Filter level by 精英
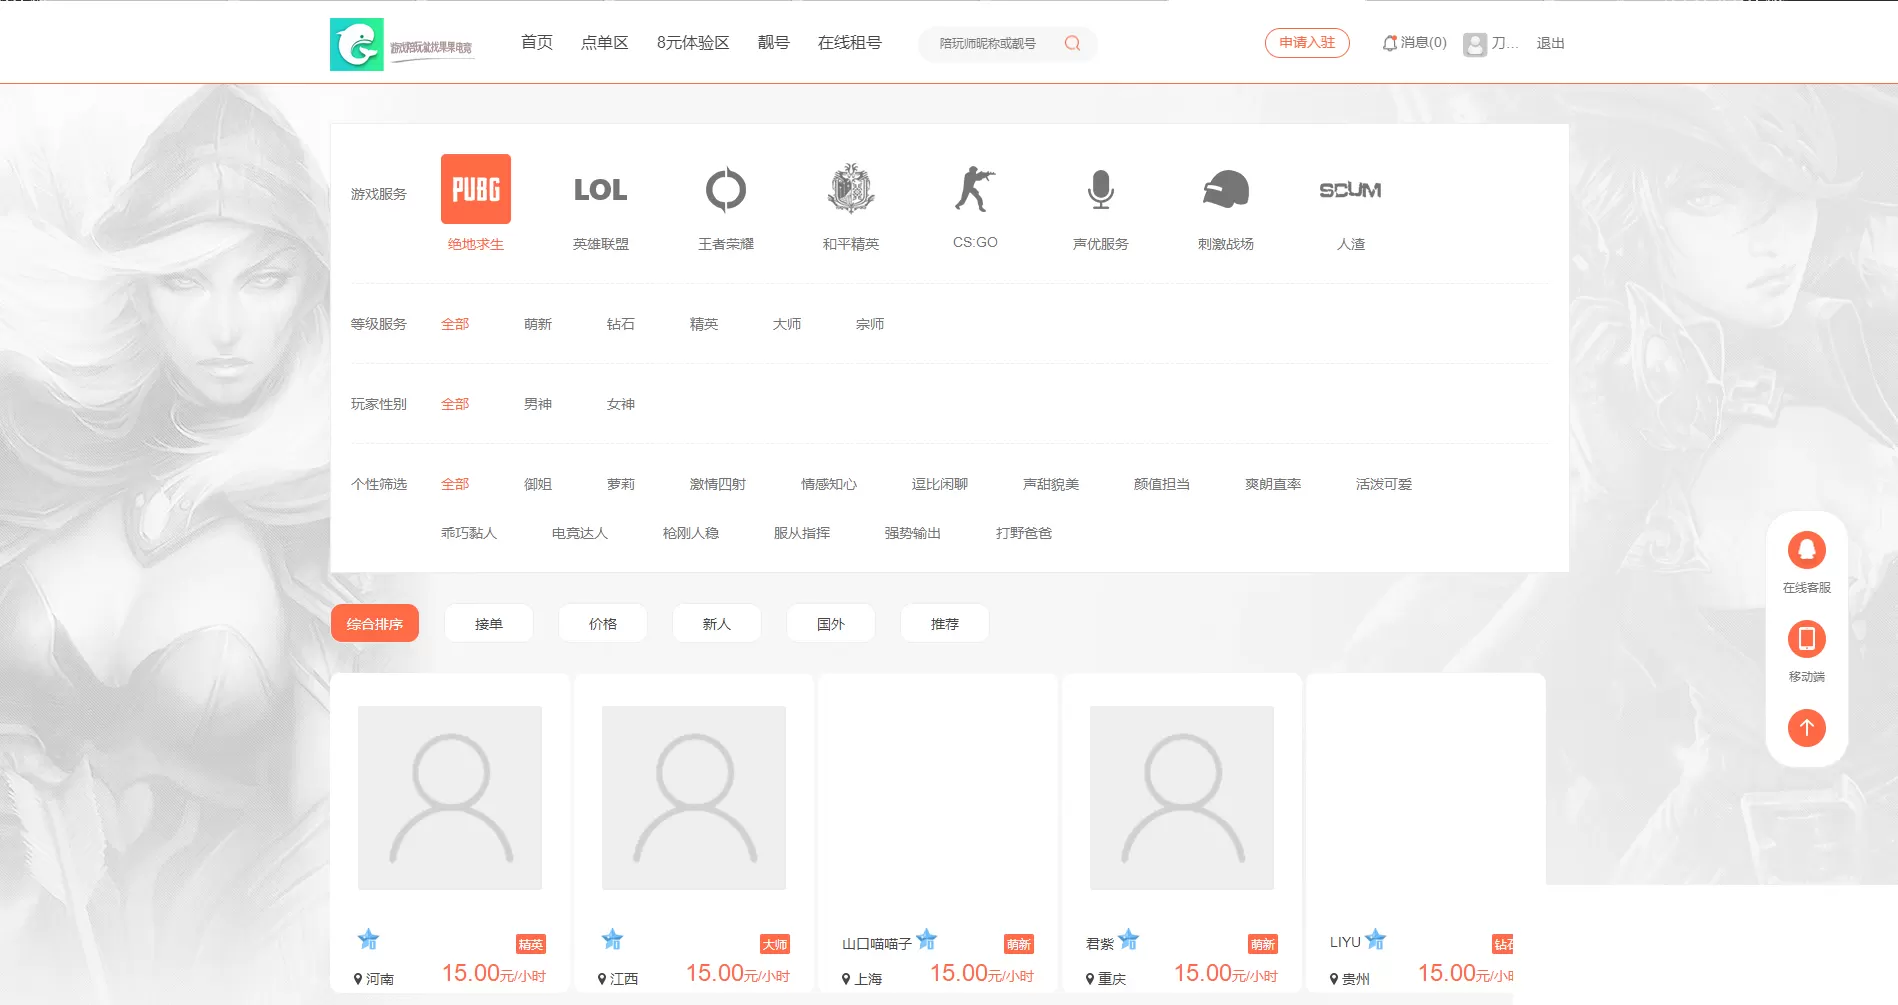 704,324
